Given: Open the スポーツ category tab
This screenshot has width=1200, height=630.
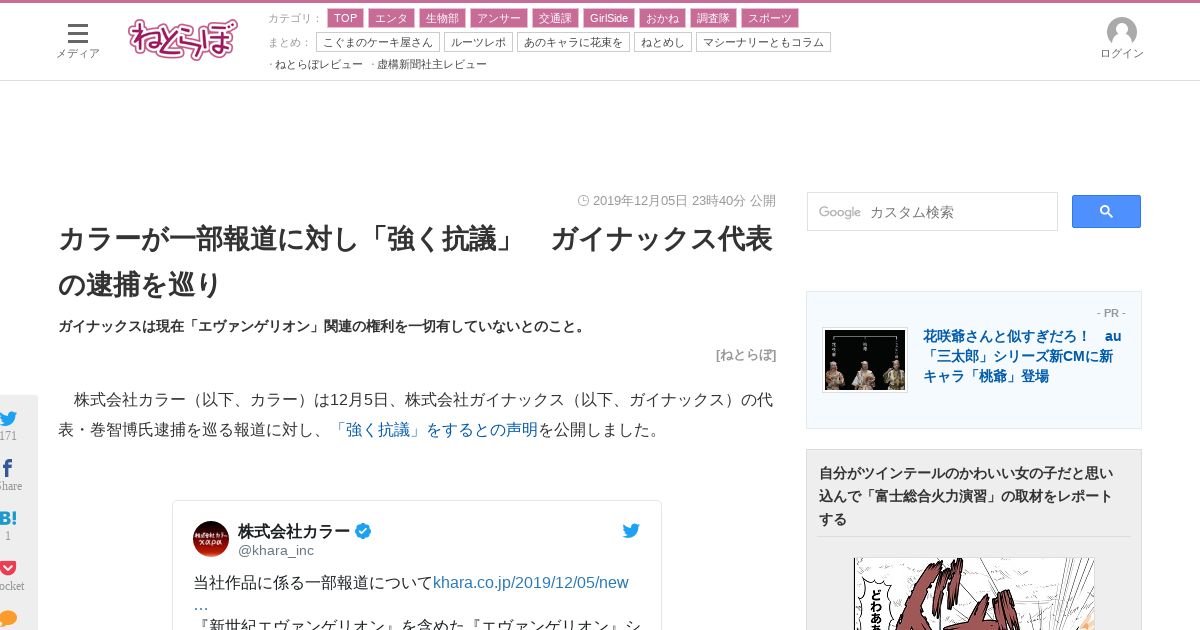Looking at the screenshot, I should 770,18.
